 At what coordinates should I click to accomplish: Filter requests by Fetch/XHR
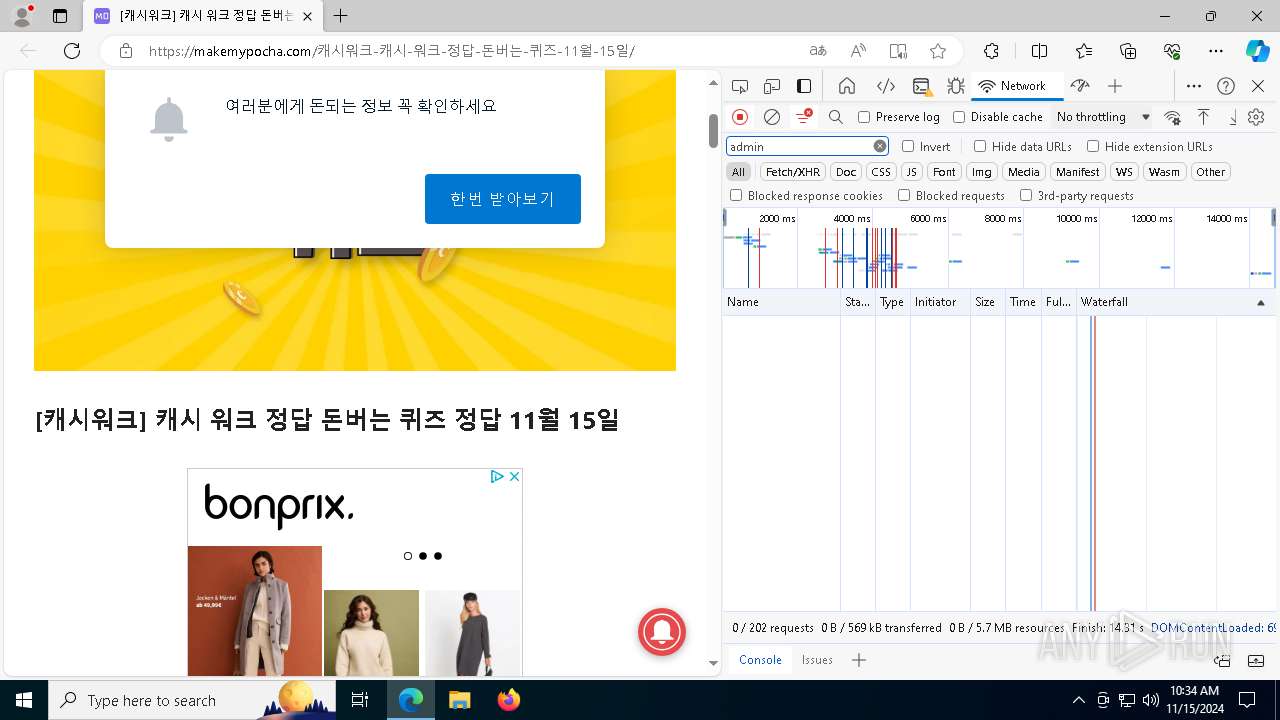point(793,172)
